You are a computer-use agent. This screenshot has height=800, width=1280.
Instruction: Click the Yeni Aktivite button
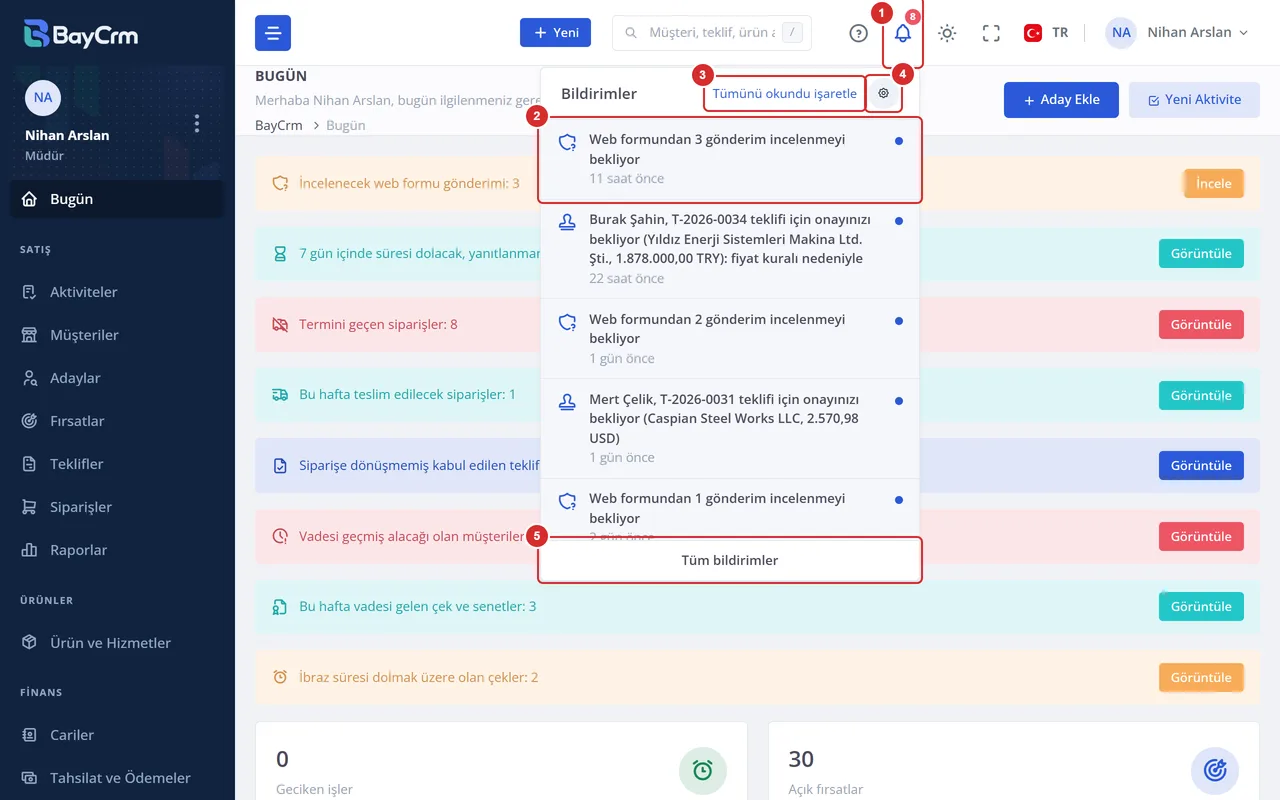click(x=1194, y=100)
